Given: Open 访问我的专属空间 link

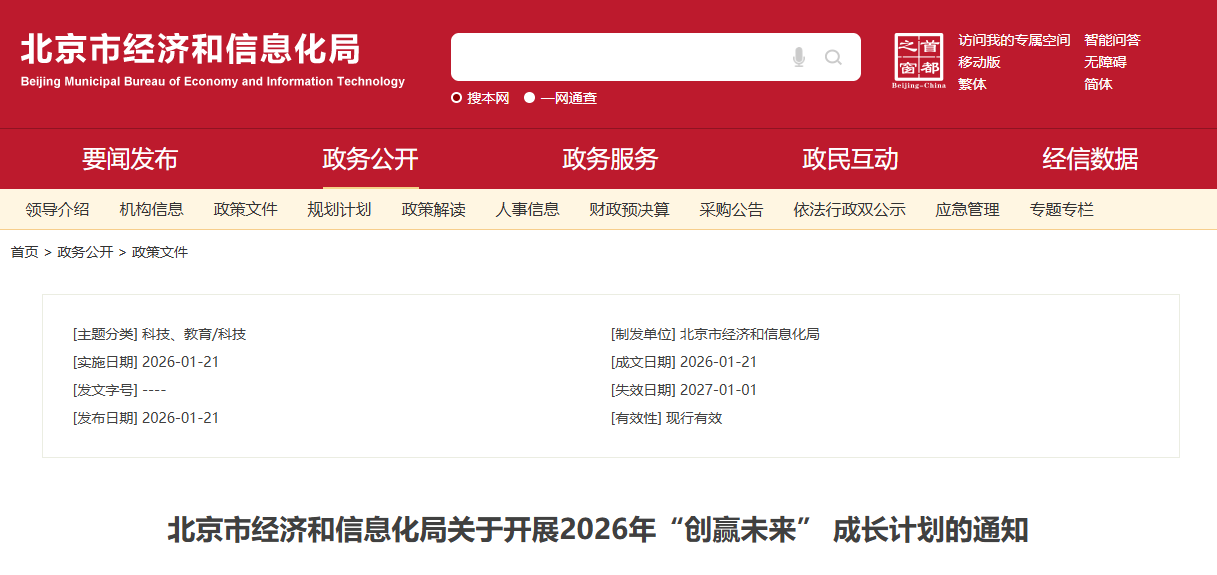Looking at the screenshot, I should coord(1014,40).
